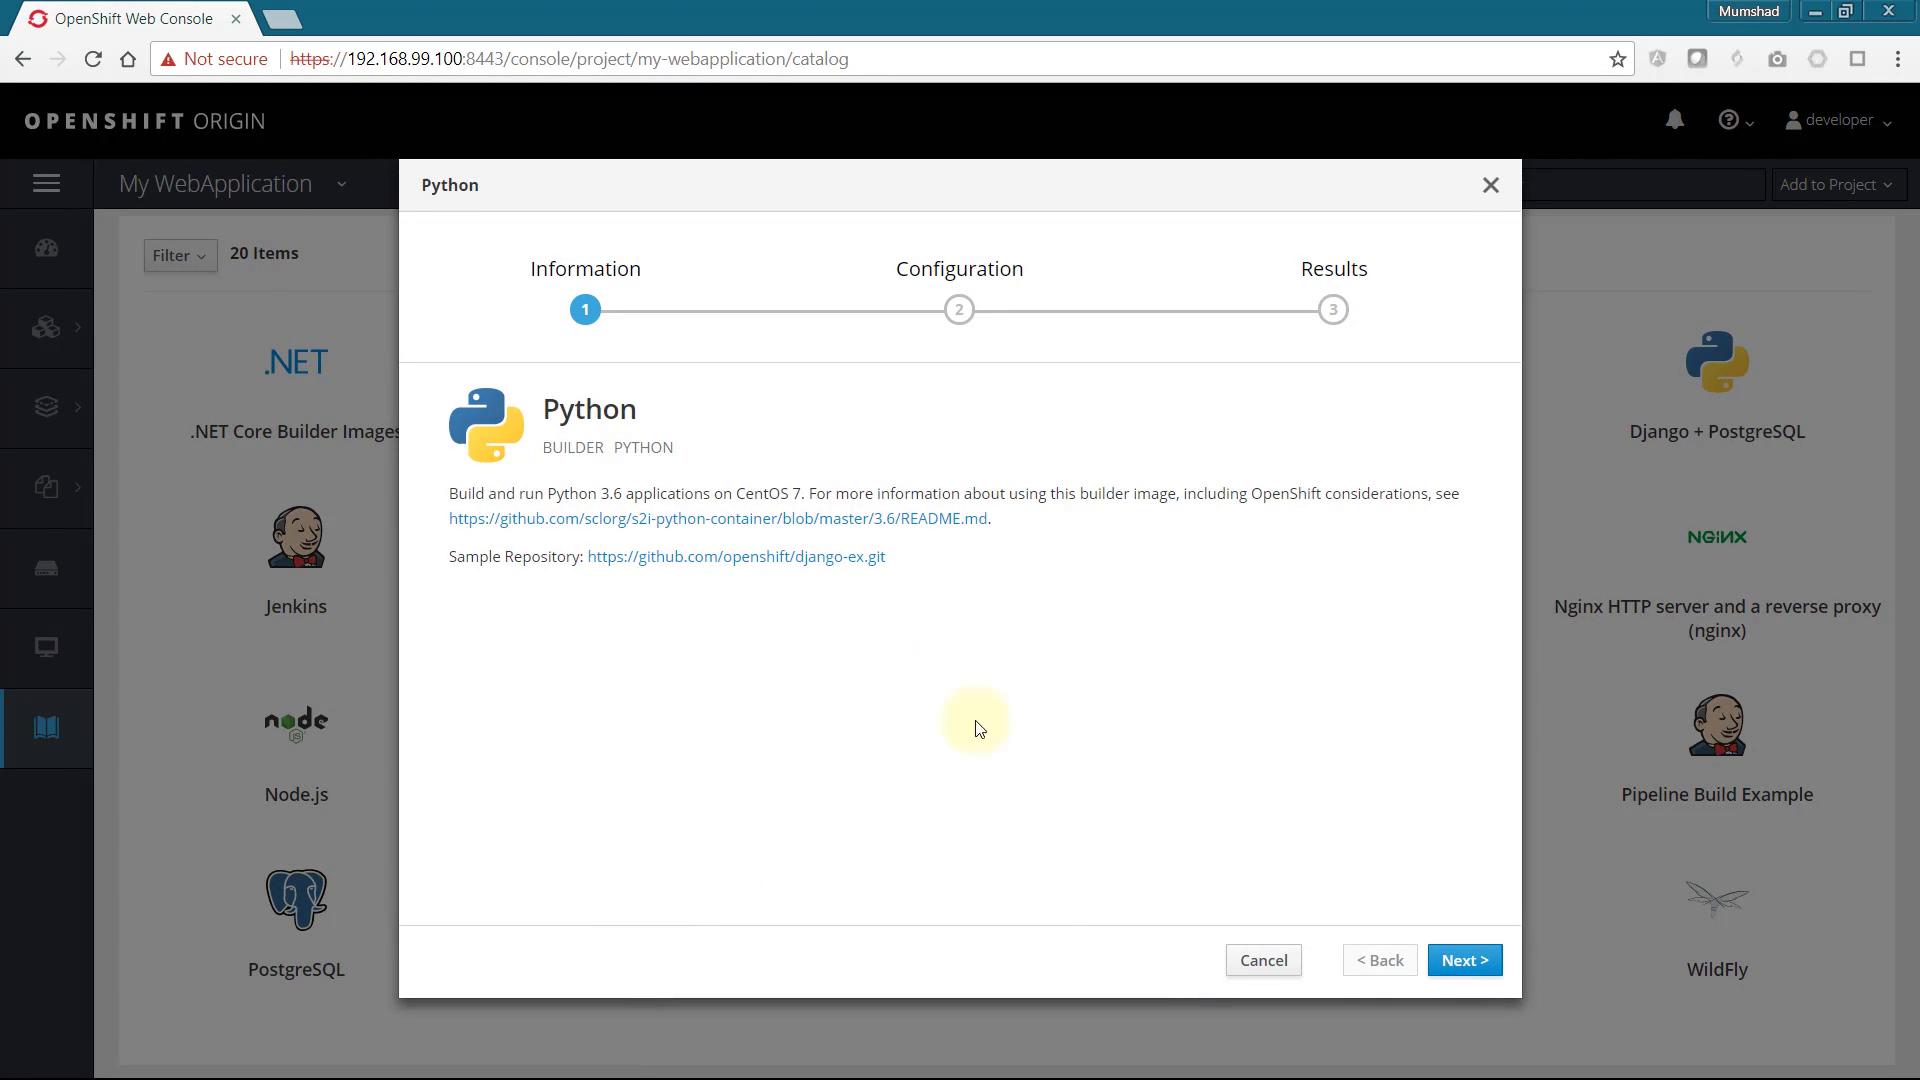Select step 2 Configuration circle
This screenshot has width=1920, height=1080.
(959, 310)
